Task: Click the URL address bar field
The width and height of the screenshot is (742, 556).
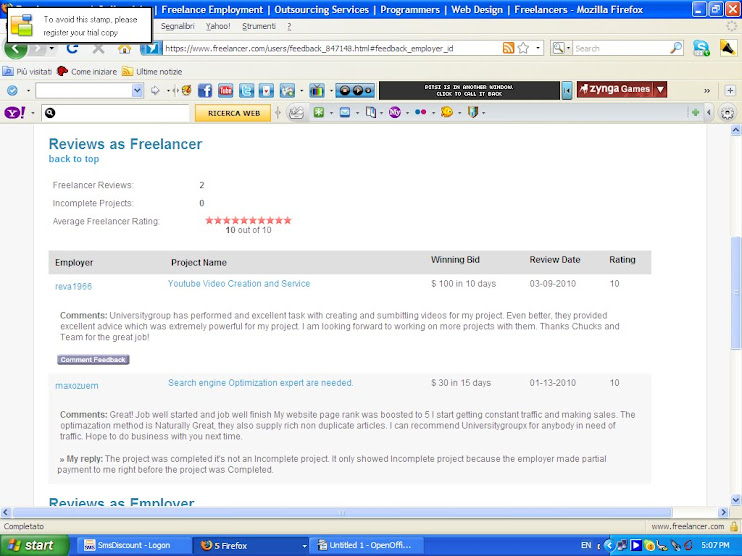Action: click(331, 48)
